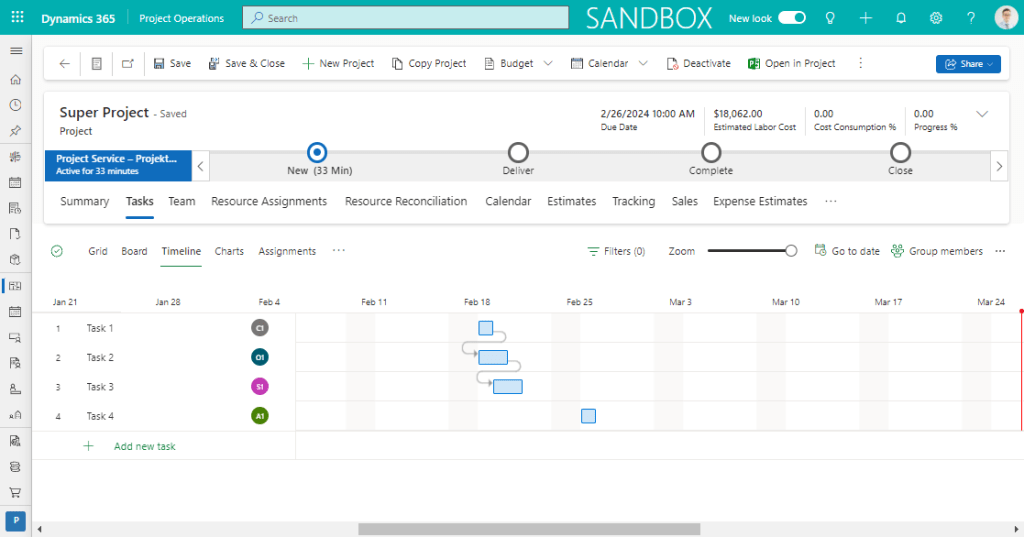This screenshot has height=537, width=1024.
Task: Open the Dynamics 365 app launcher grid
Action: (x=17, y=18)
